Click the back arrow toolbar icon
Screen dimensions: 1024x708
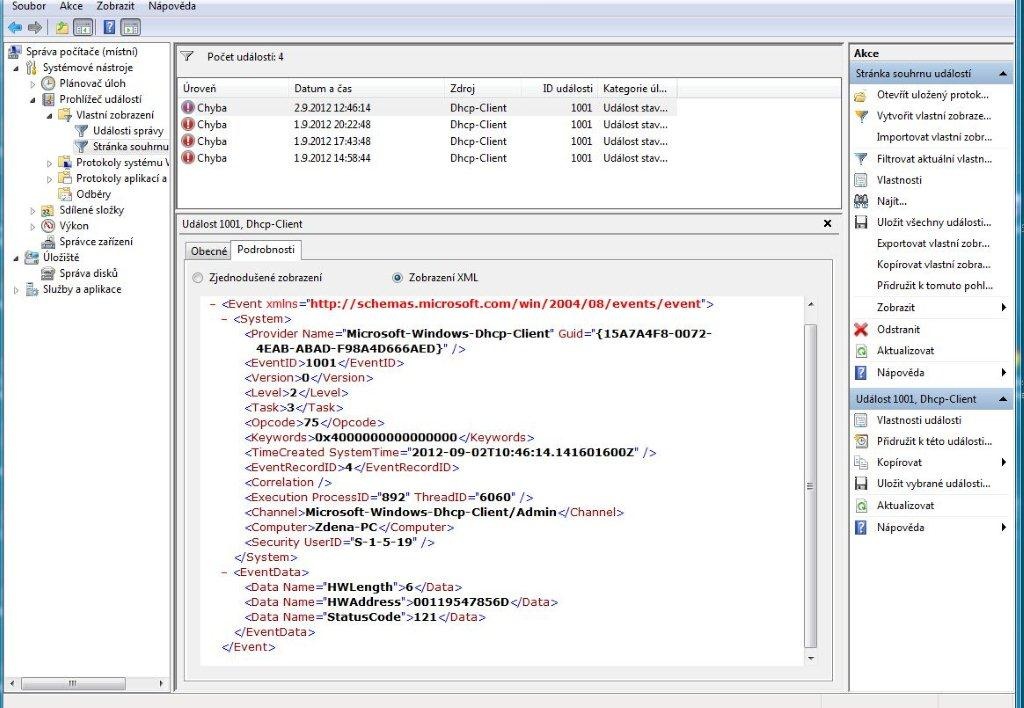point(14,27)
